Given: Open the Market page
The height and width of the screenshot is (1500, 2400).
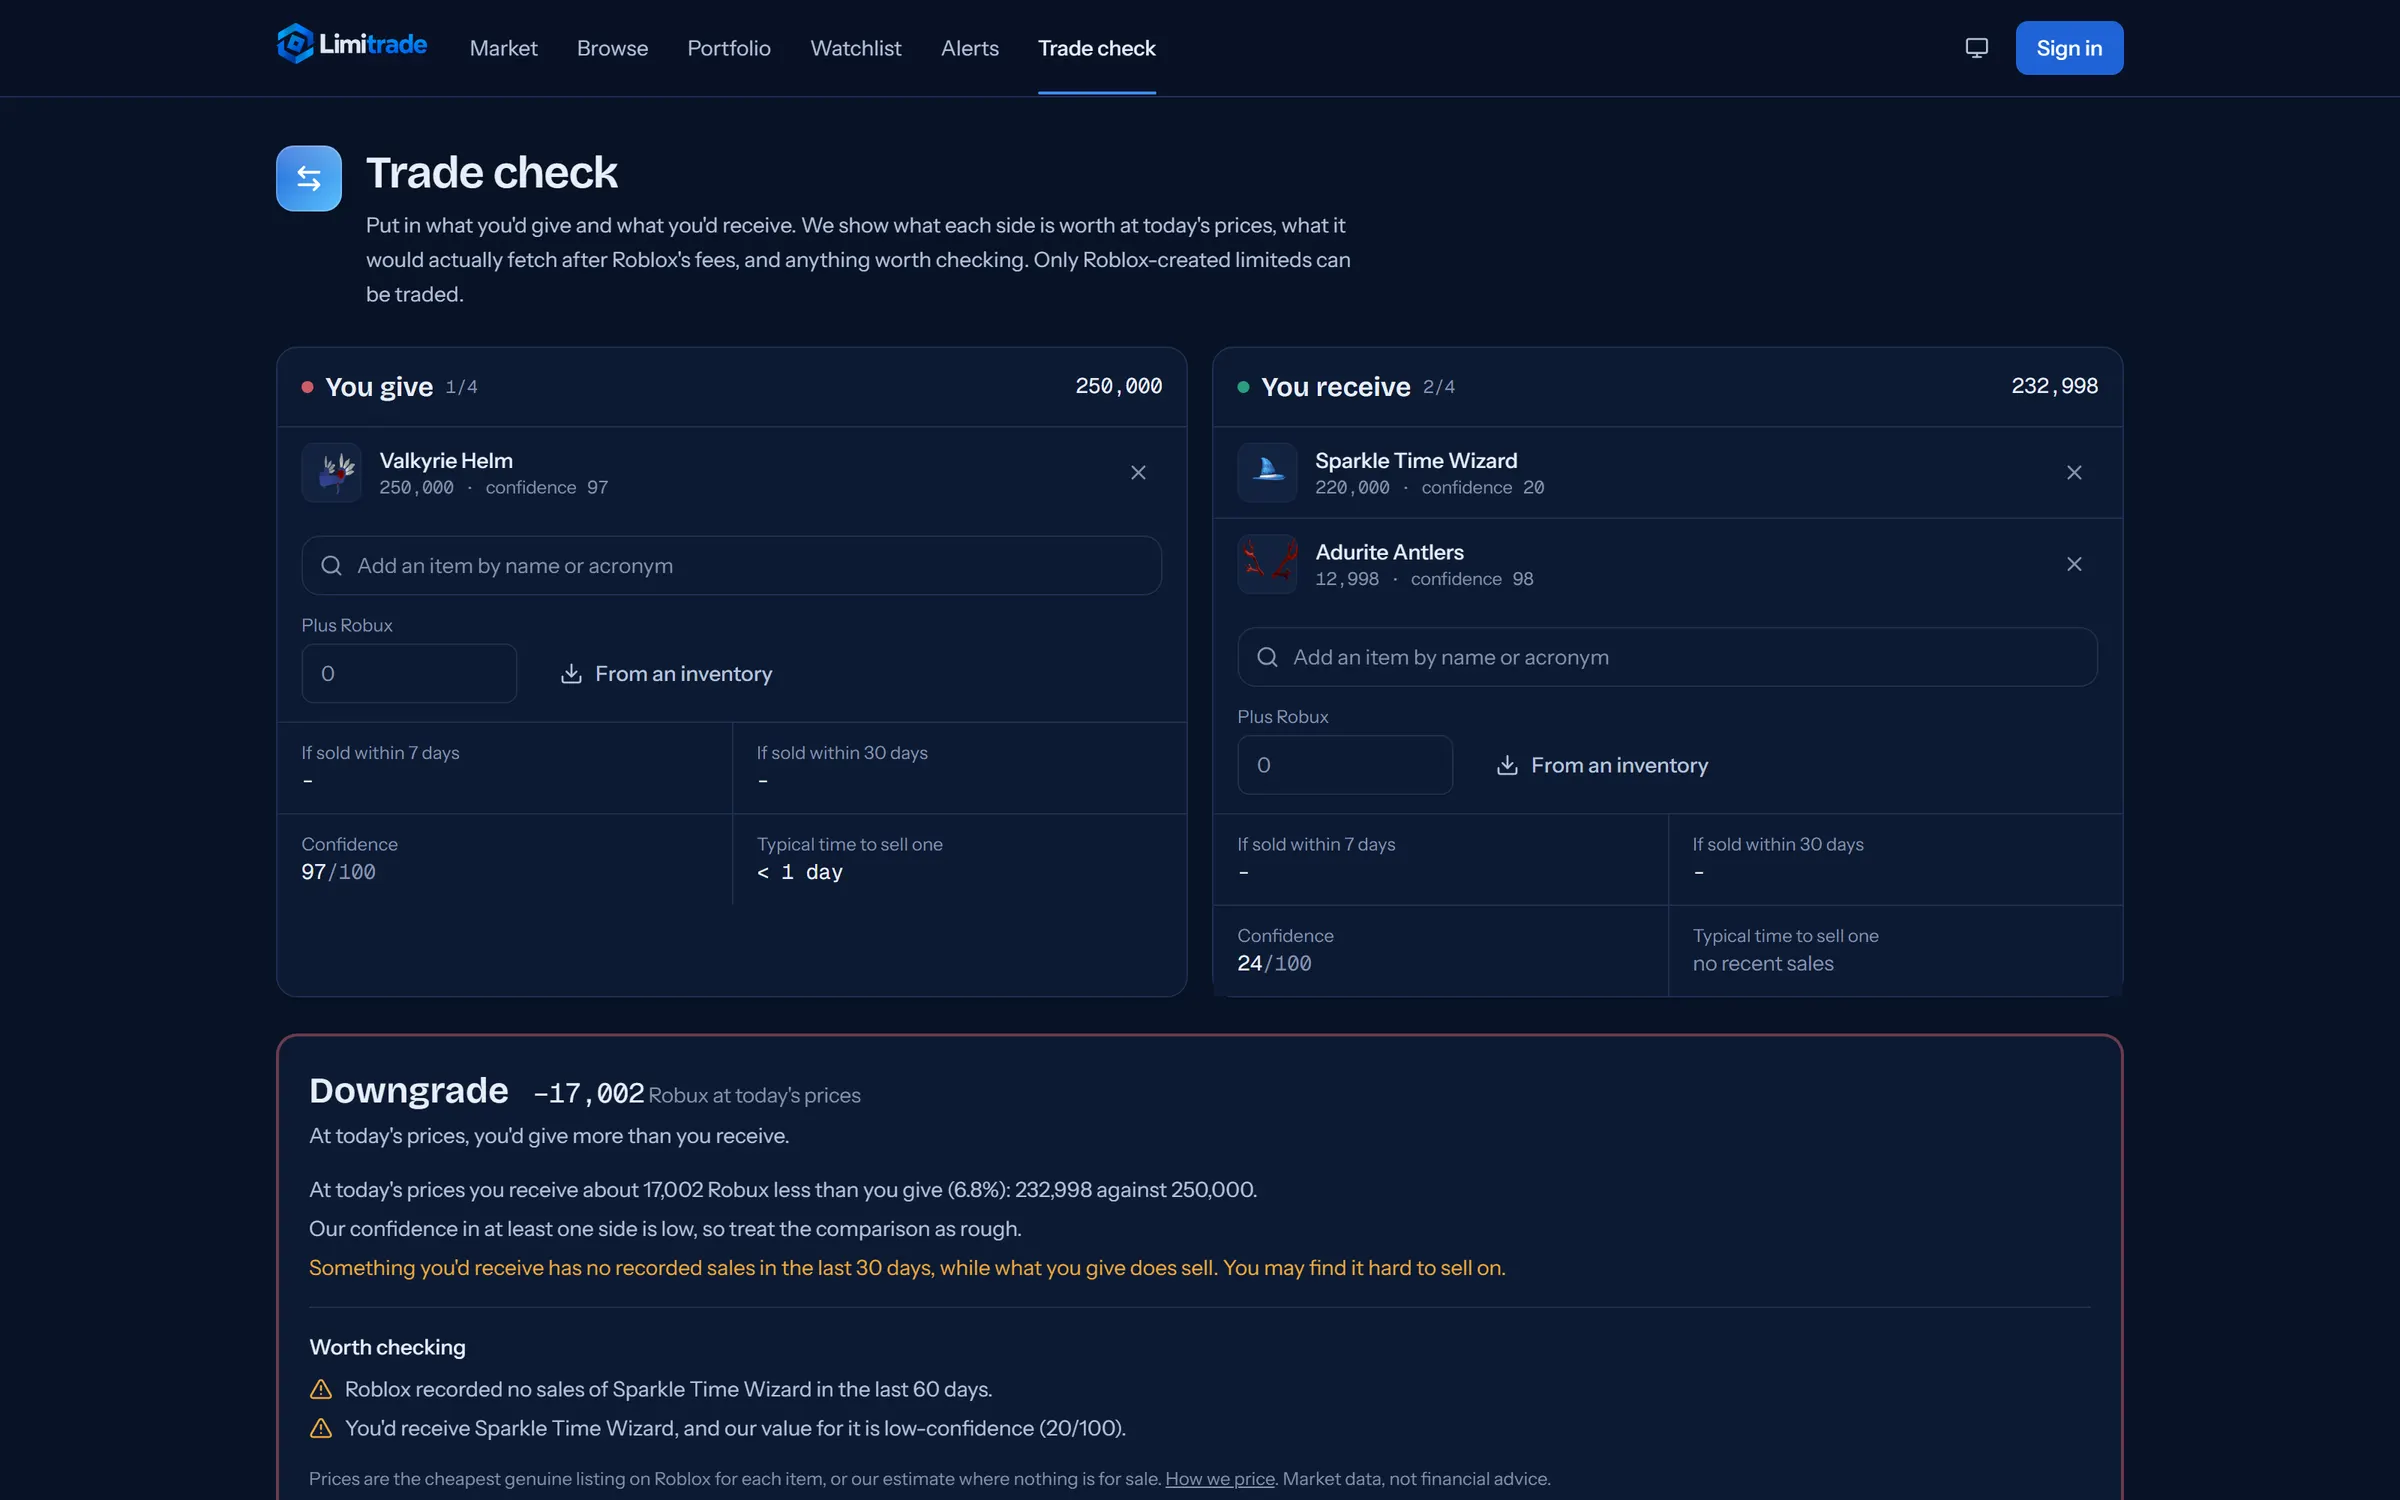Looking at the screenshot, I should pos(503,48).
